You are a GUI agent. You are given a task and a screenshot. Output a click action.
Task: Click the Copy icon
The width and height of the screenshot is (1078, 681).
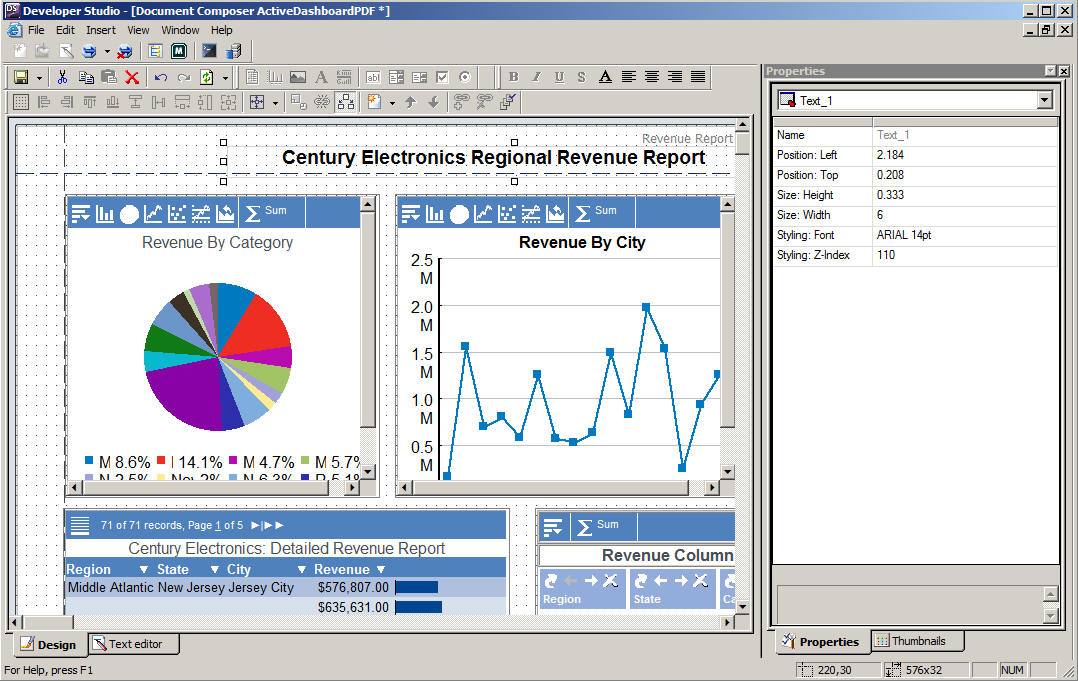(x=86, y=77)
